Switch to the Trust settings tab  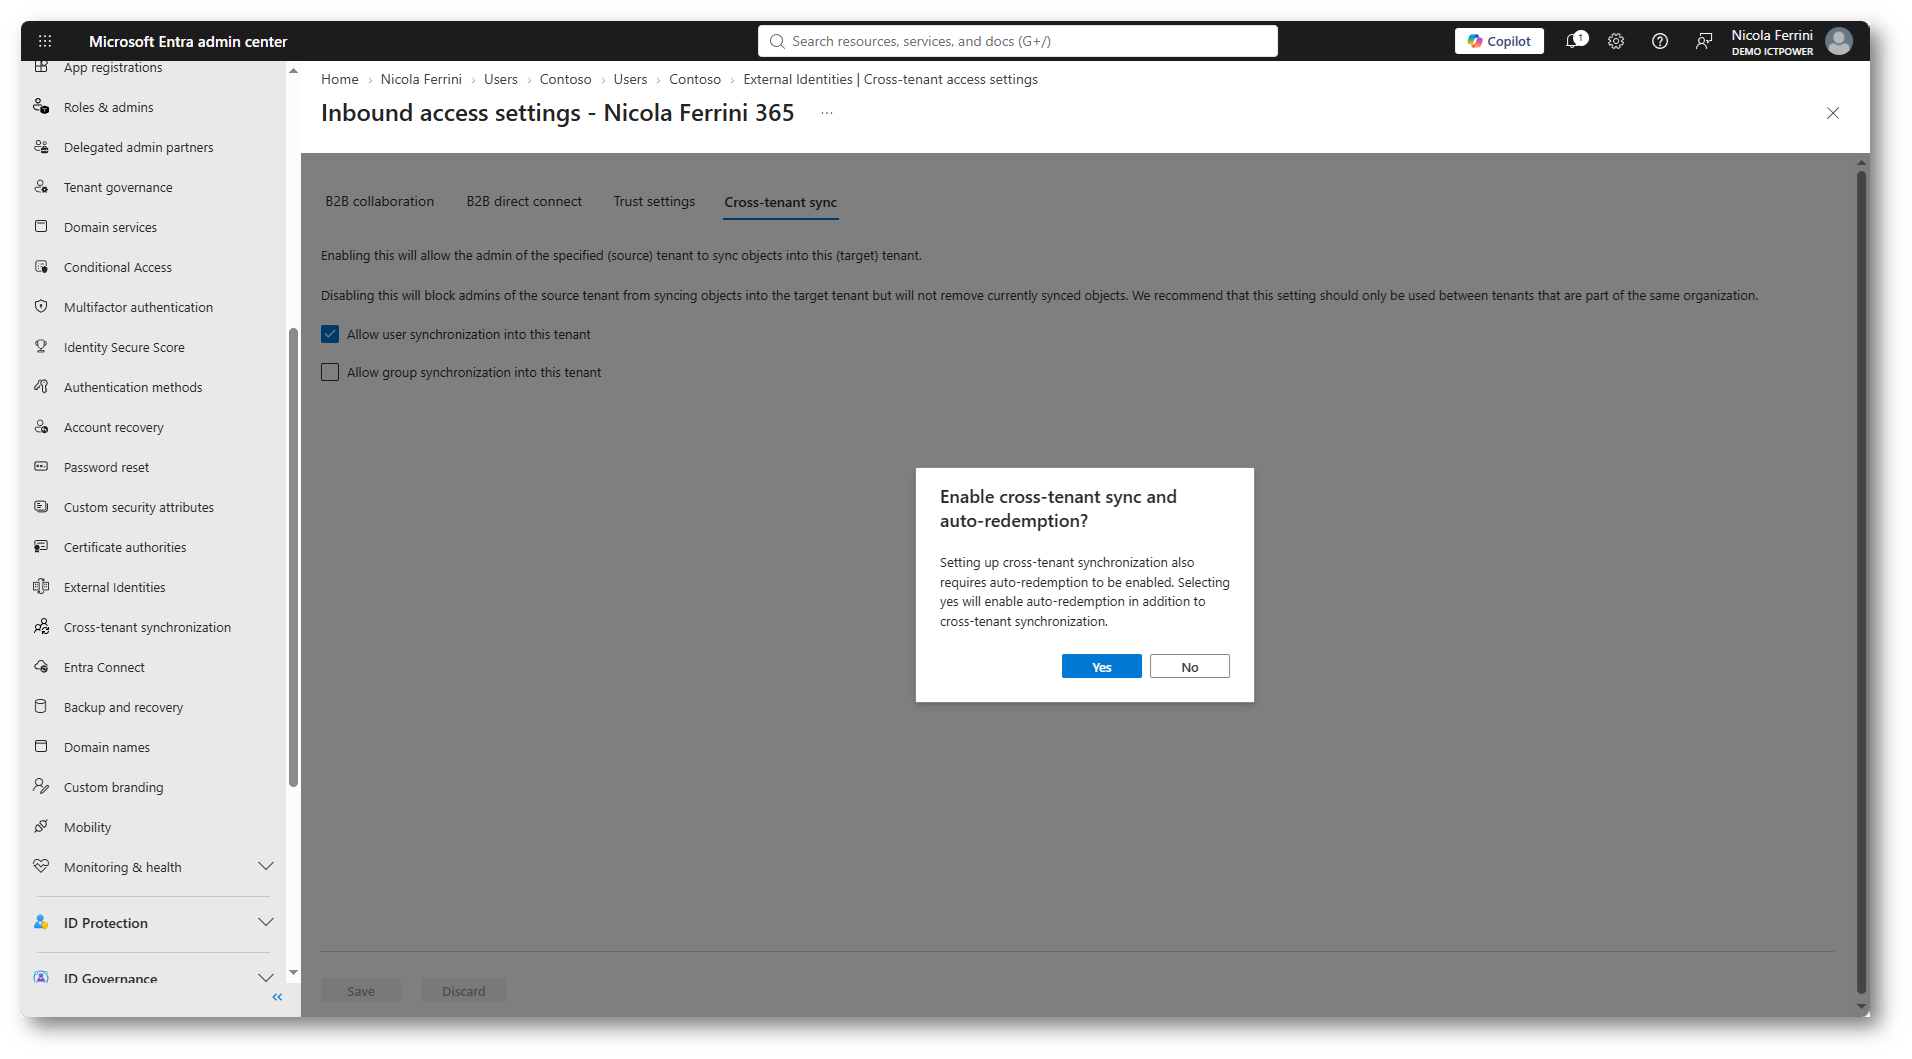[654, 202]
